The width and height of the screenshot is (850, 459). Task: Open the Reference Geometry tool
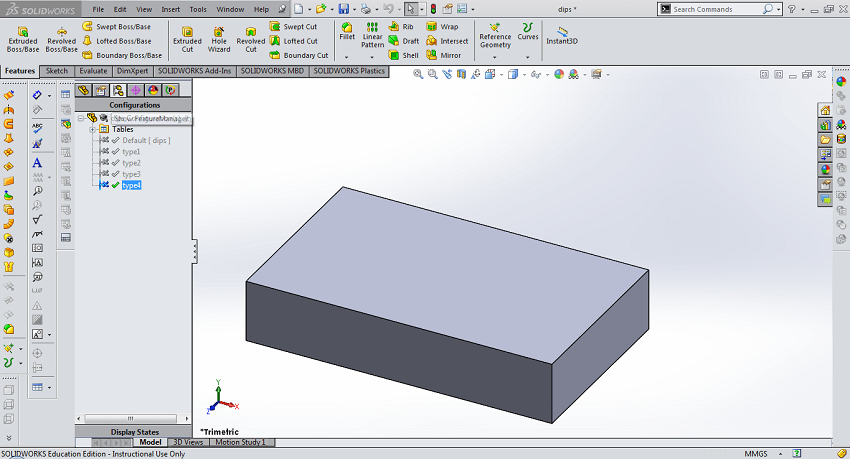tap(495, 35)
